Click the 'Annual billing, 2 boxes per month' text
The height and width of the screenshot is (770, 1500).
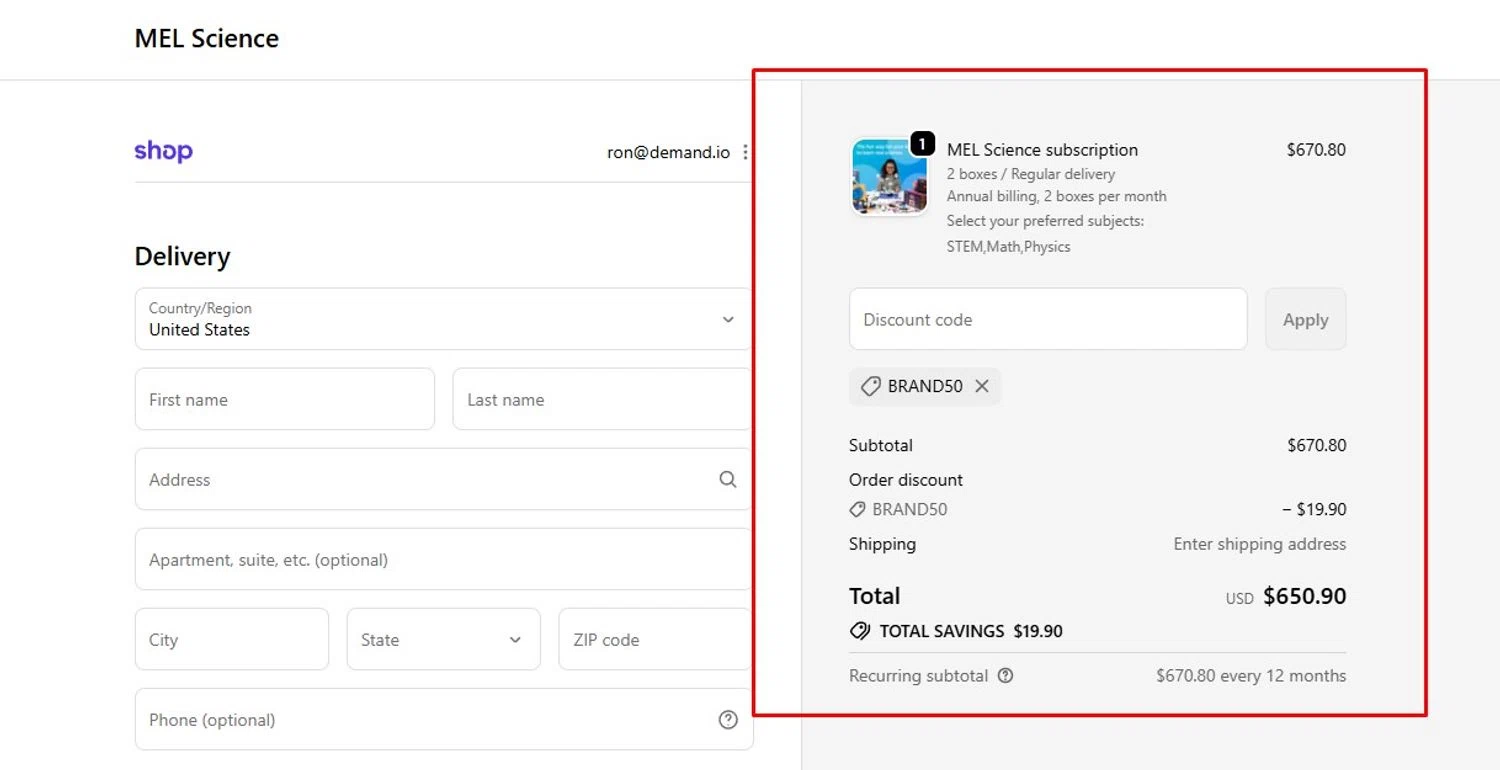tap(1056, 196)
